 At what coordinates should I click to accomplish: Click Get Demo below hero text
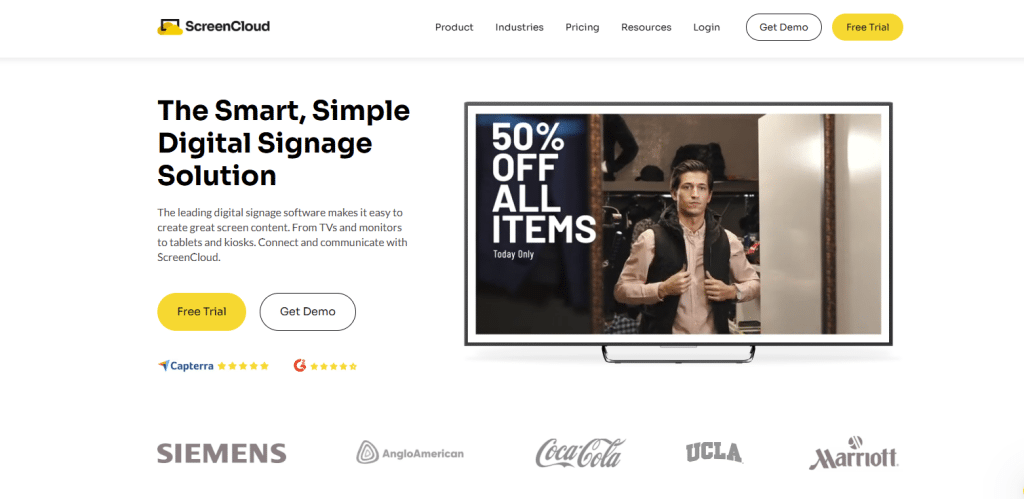(308, 312)
